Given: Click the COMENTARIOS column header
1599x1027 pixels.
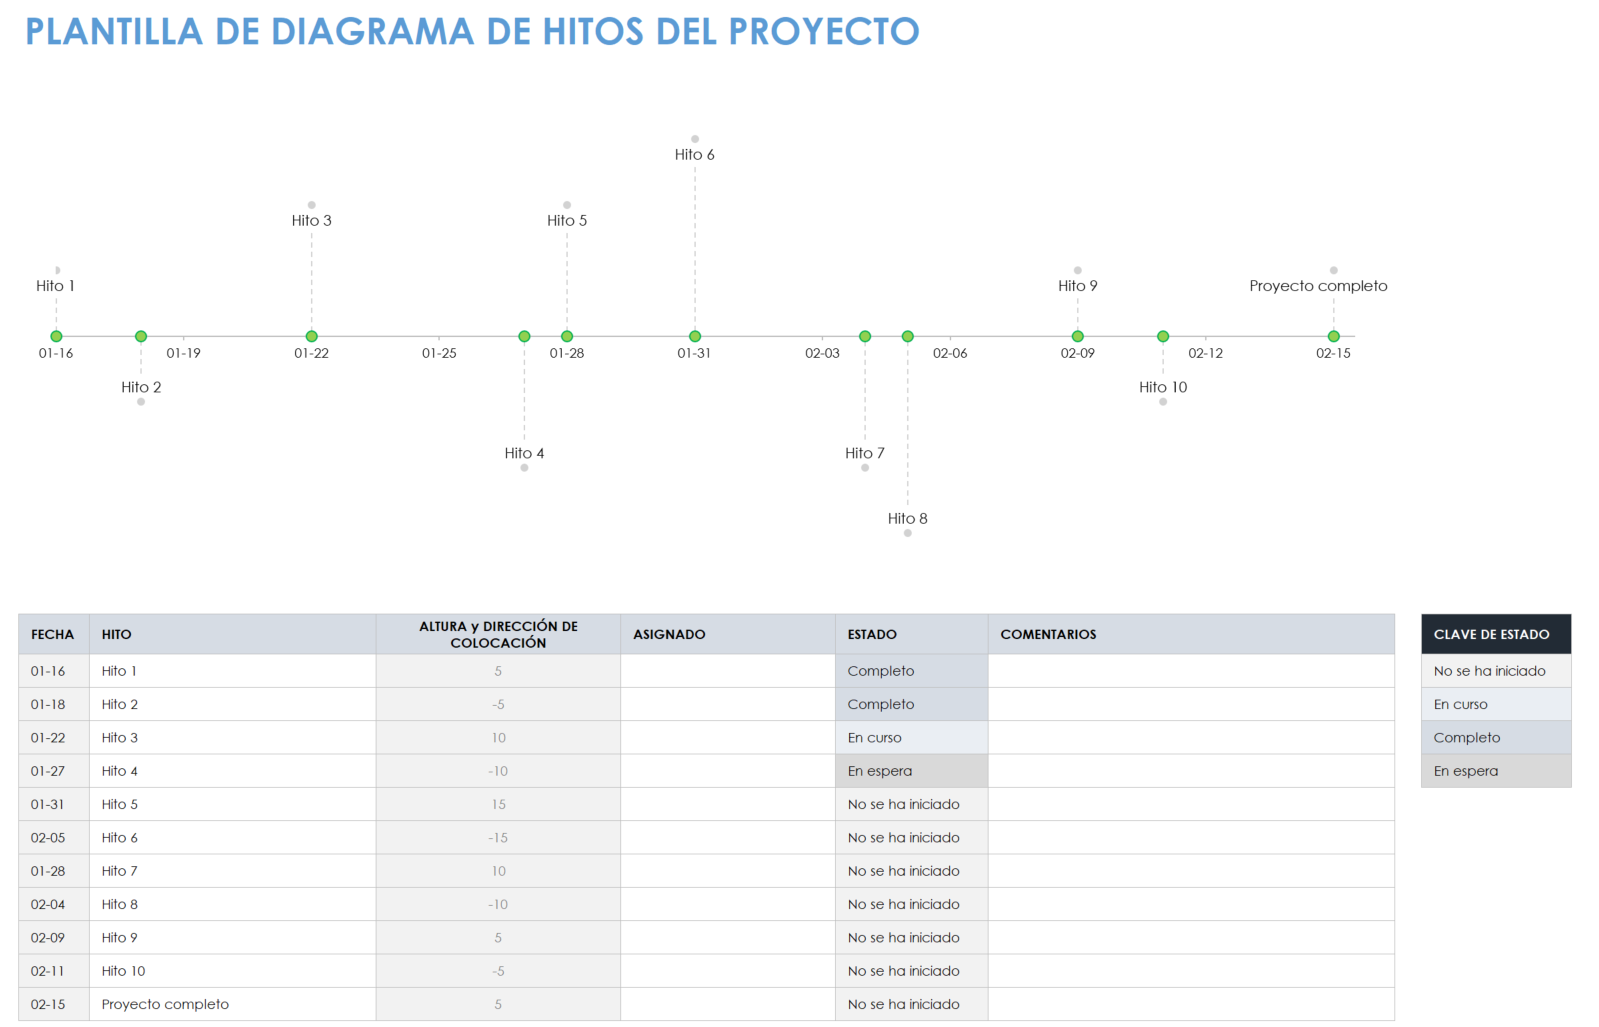Looking at the screenshot, I should [1191, 634].
